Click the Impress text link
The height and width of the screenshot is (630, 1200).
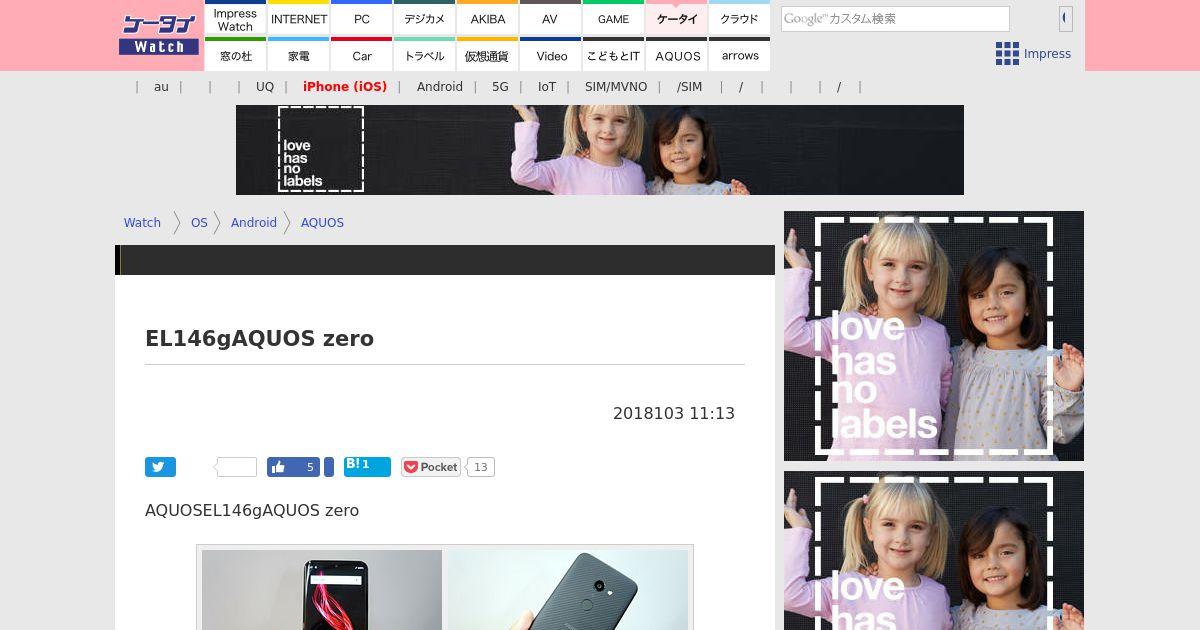(1047, 54)
